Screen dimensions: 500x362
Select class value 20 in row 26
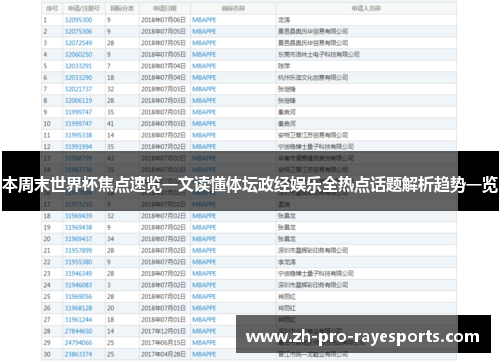tap(110, 308)
